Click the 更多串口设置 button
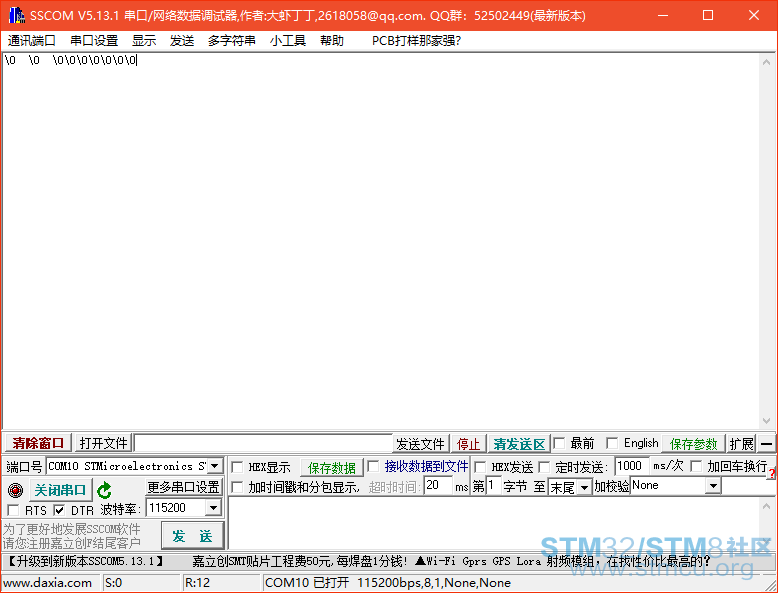This screenshot has height=593, width=778. tap(184, 487)
